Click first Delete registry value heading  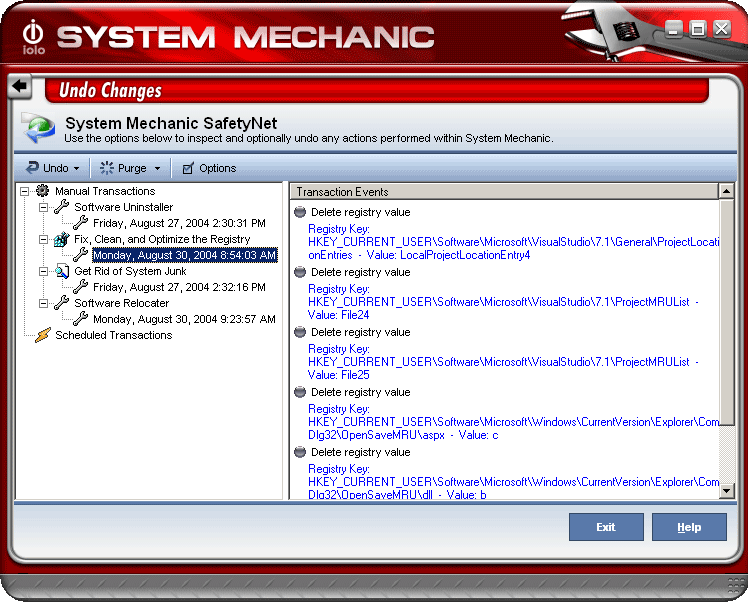(361, 212)
